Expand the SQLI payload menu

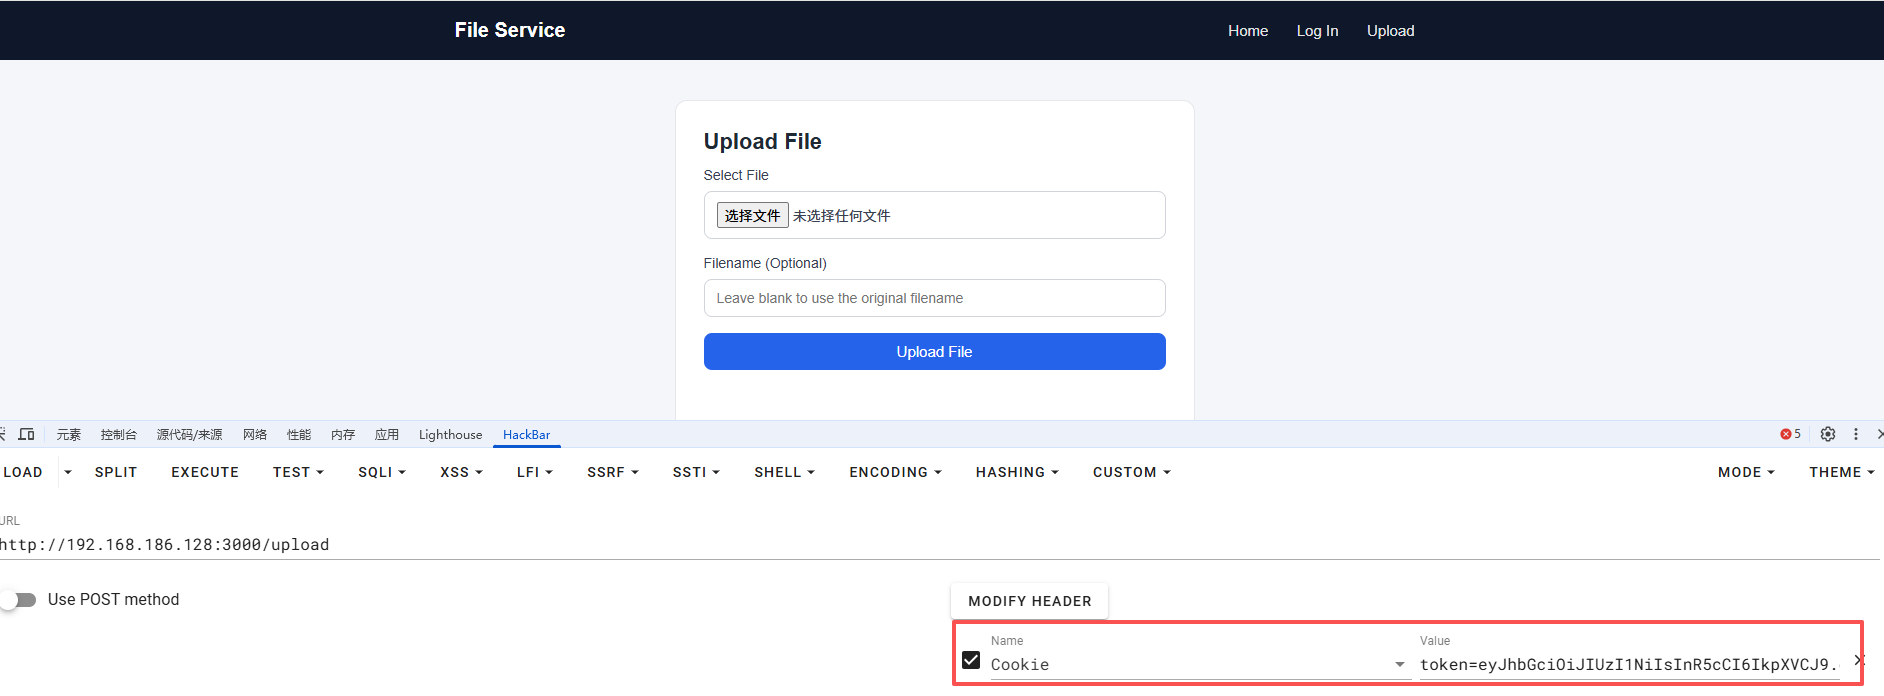(x=382, y=472)
